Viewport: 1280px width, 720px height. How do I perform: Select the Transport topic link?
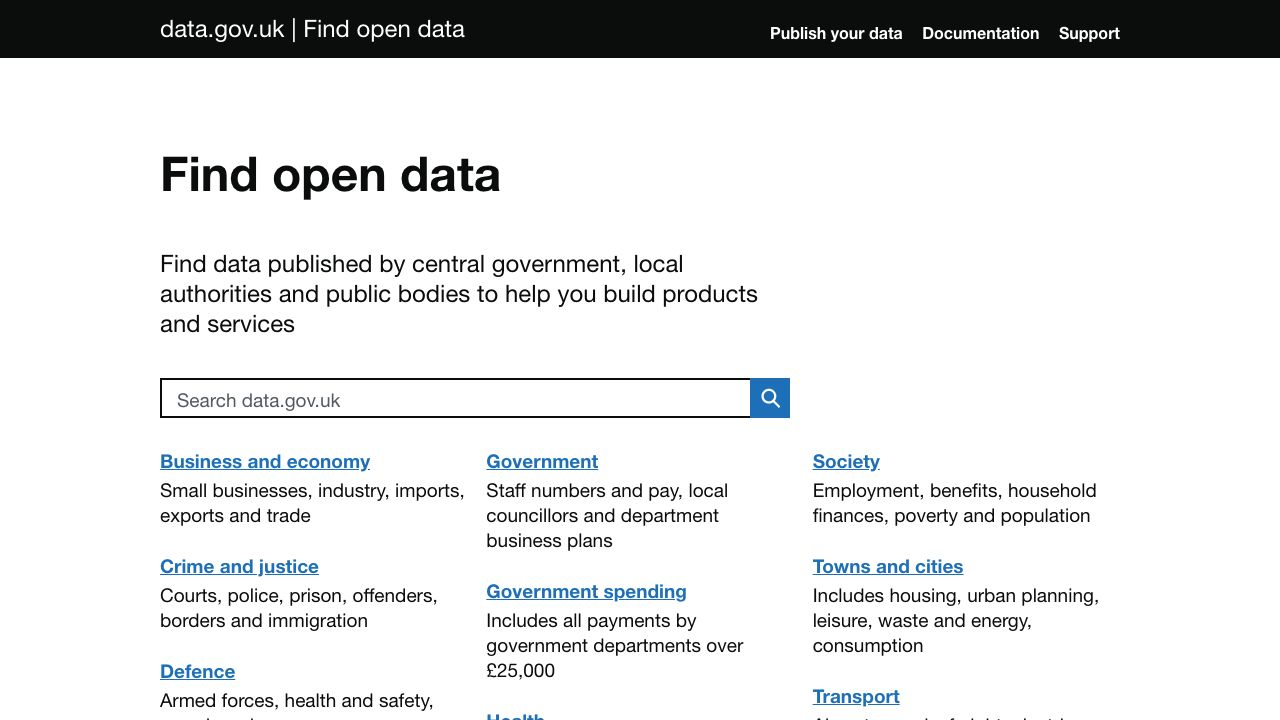pyautogui.click(x=855, y=696)
